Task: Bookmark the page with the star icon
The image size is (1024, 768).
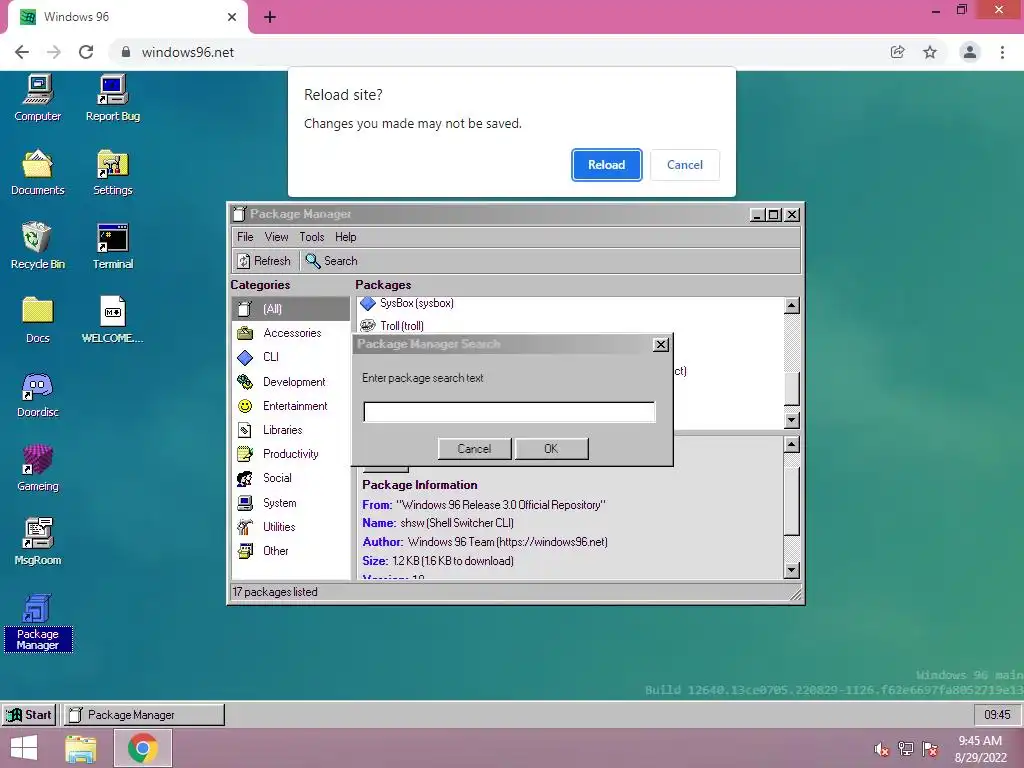Action: (930, 52)
